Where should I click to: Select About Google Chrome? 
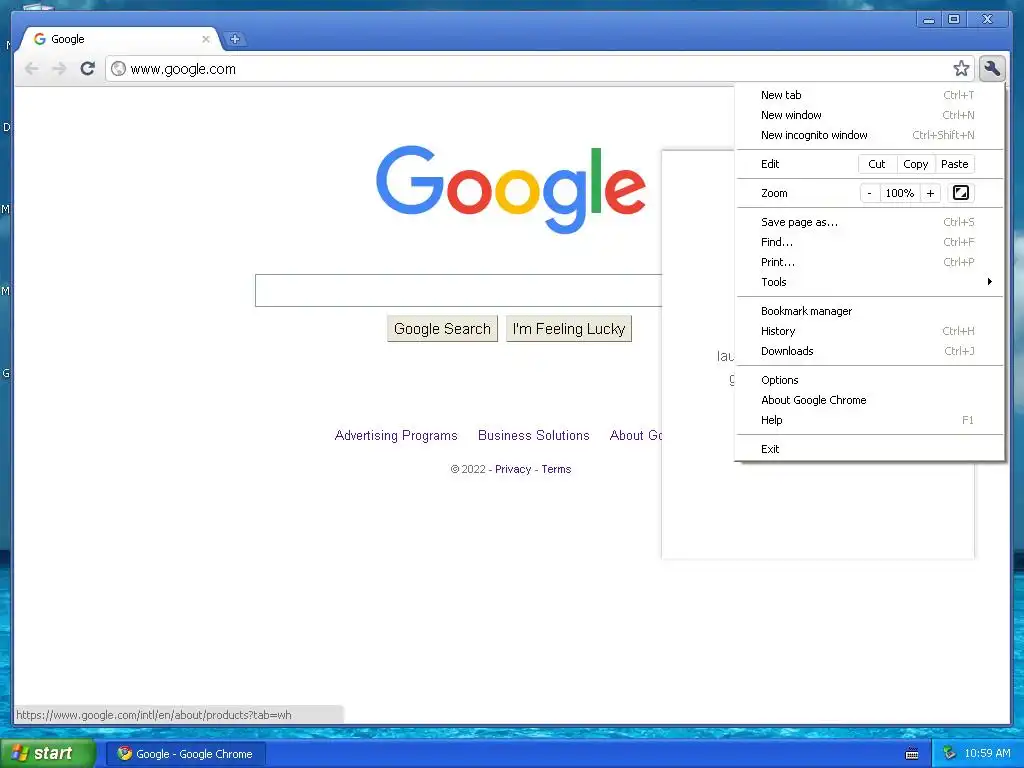tap(869, 400)
